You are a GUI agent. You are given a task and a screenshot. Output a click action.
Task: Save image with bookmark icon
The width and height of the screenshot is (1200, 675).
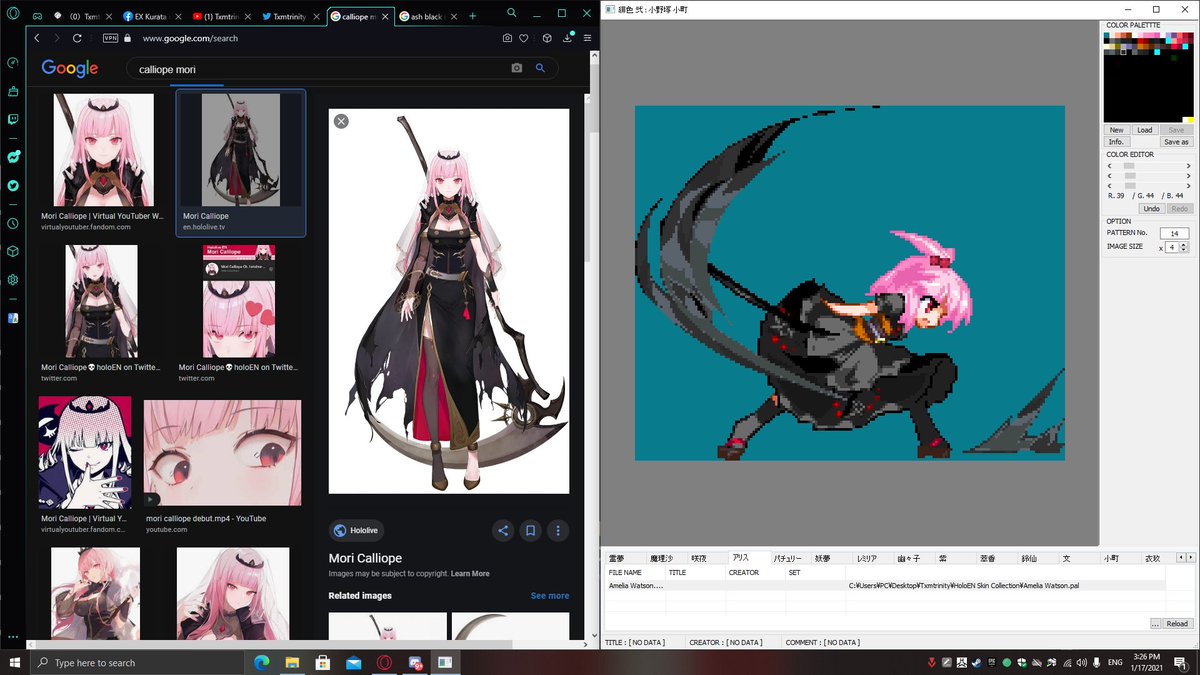pos(531,531)
